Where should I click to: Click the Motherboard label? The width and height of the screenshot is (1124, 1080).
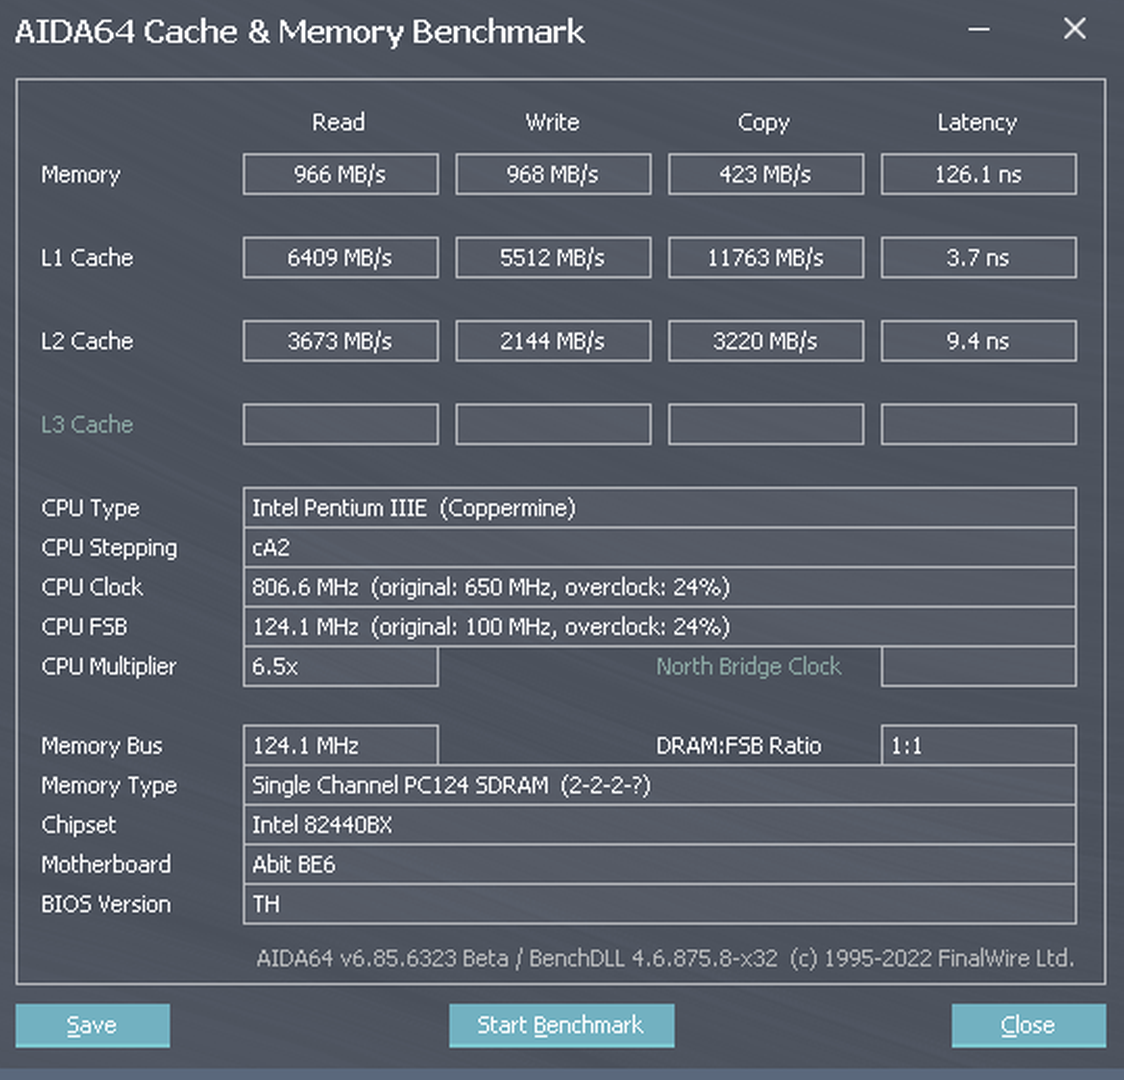click(x=106, y=865)
